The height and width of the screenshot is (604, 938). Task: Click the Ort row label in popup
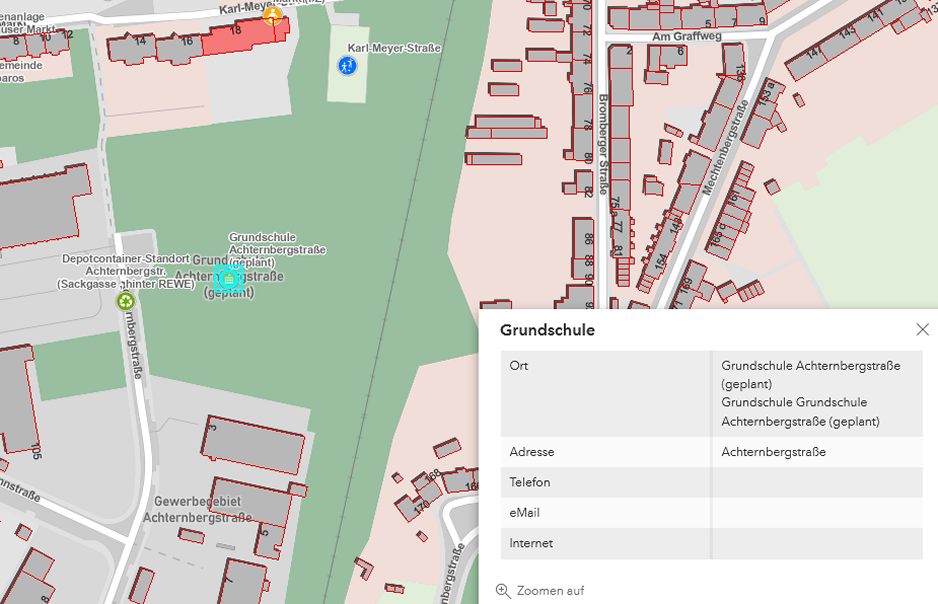pyautogui.click(x=519, y=366)
